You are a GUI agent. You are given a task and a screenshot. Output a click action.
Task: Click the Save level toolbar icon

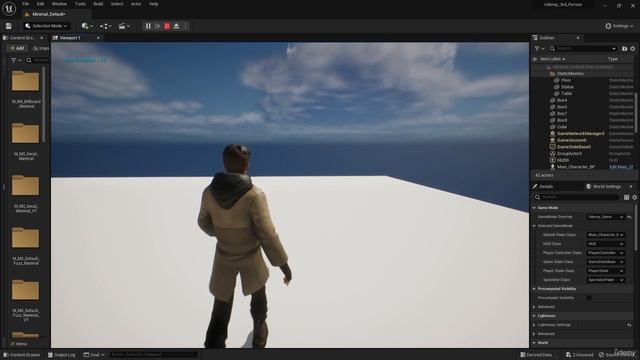click(x=9, y=26)
